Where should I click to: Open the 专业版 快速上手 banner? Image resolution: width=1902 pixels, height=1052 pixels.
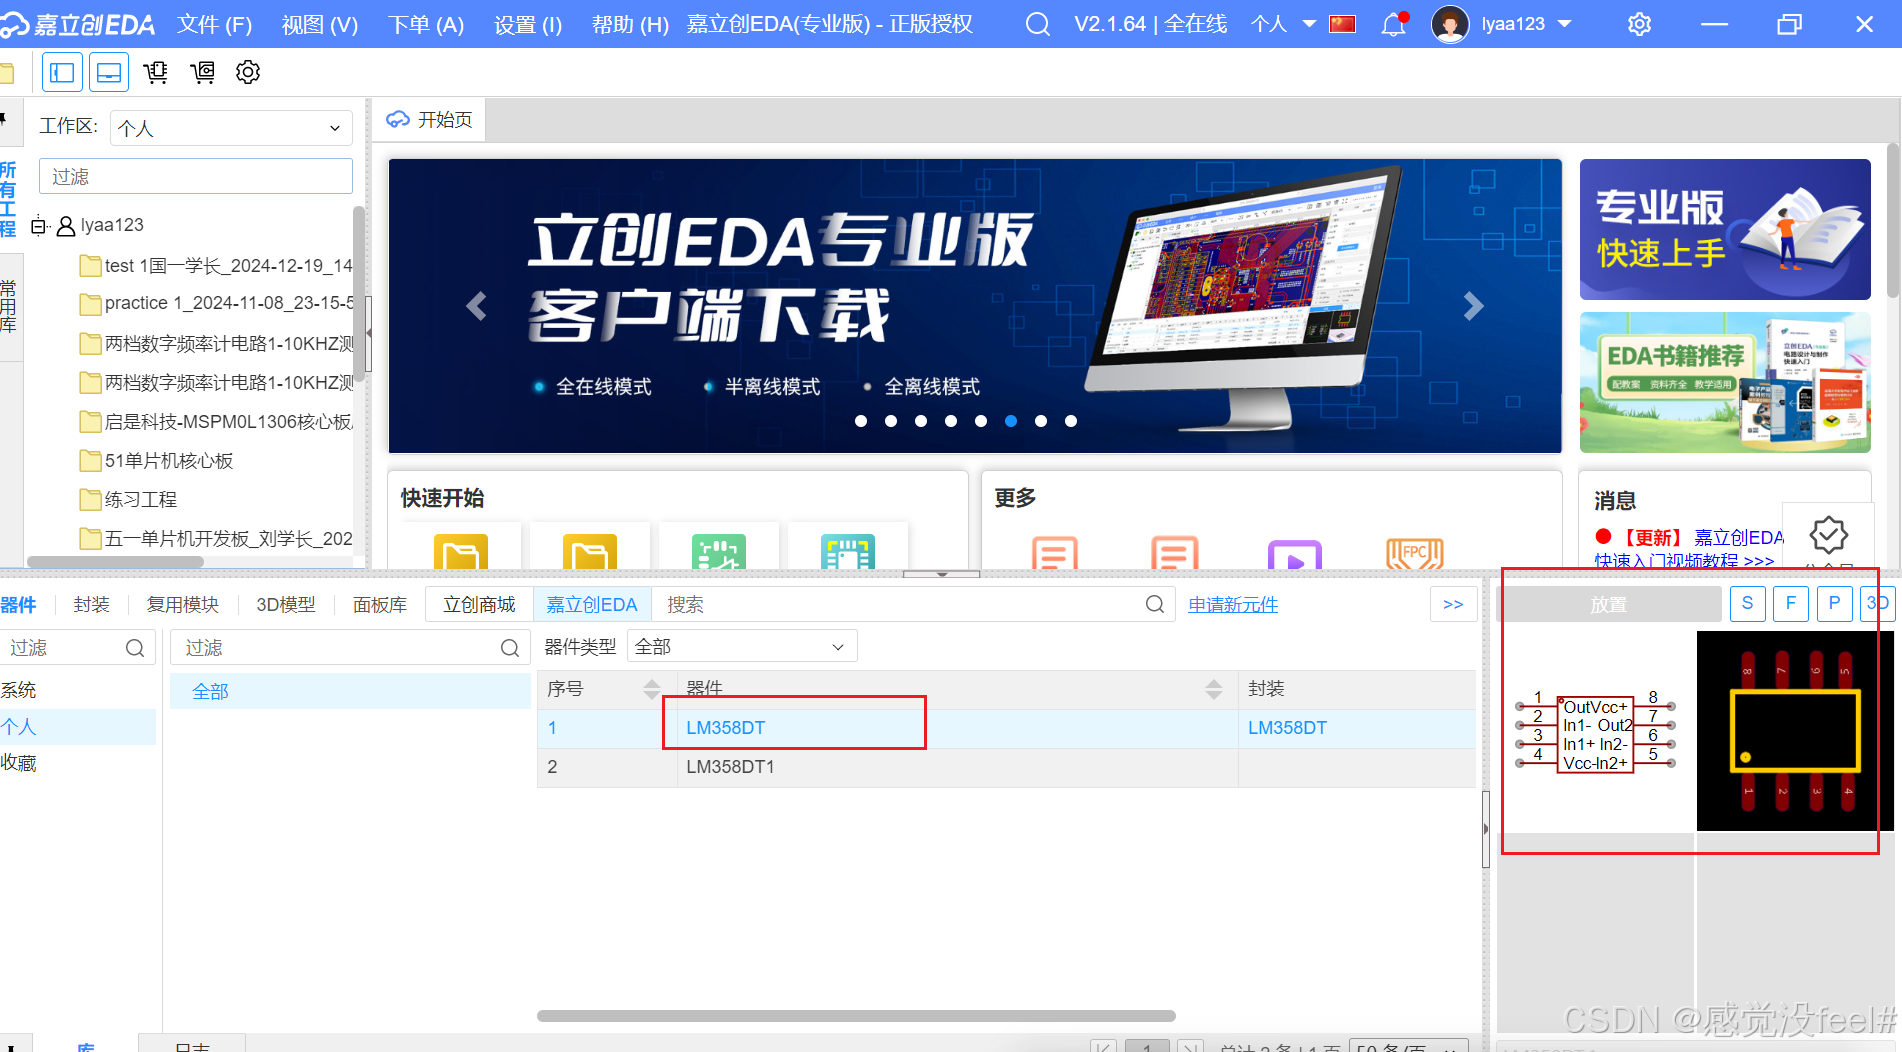coord(1725,229)
